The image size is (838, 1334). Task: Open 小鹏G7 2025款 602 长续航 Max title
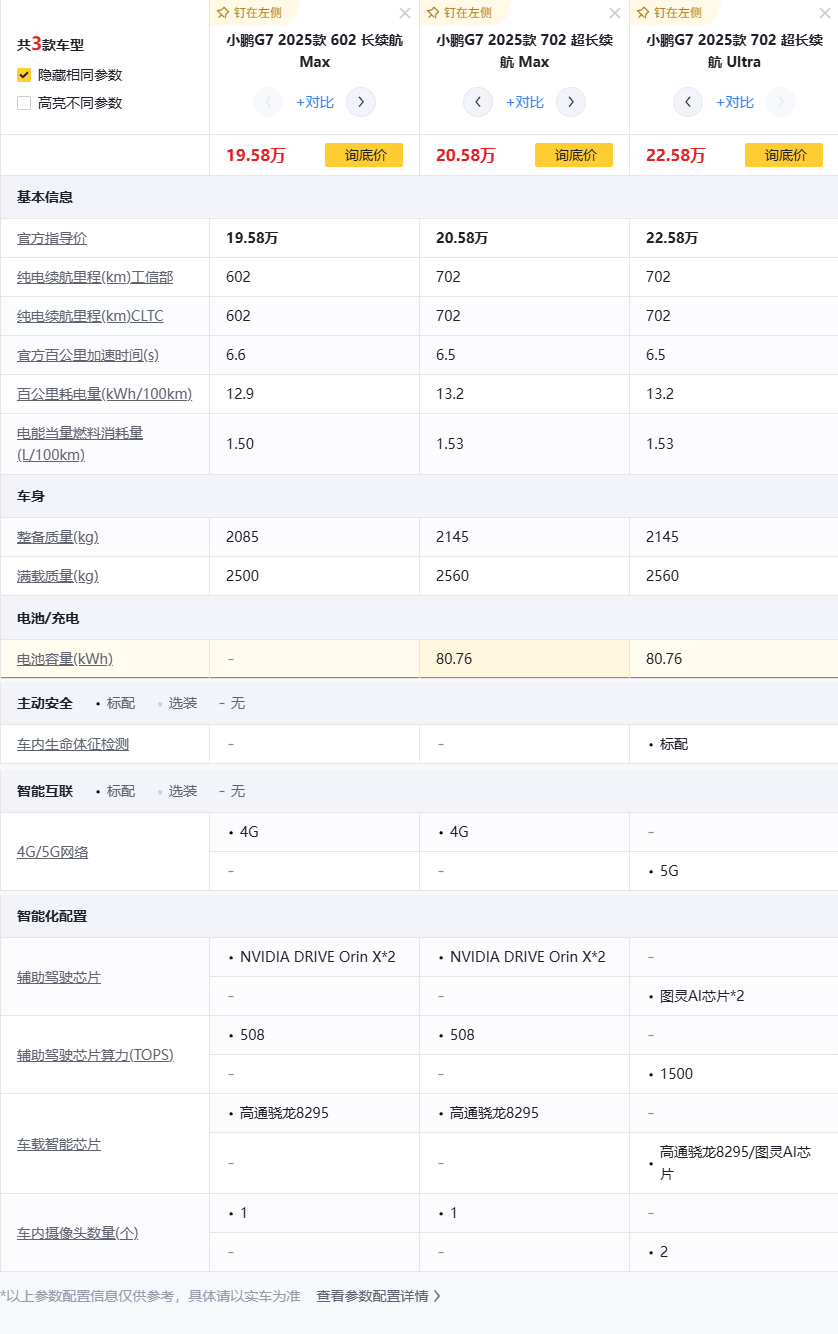click(315, 51)
